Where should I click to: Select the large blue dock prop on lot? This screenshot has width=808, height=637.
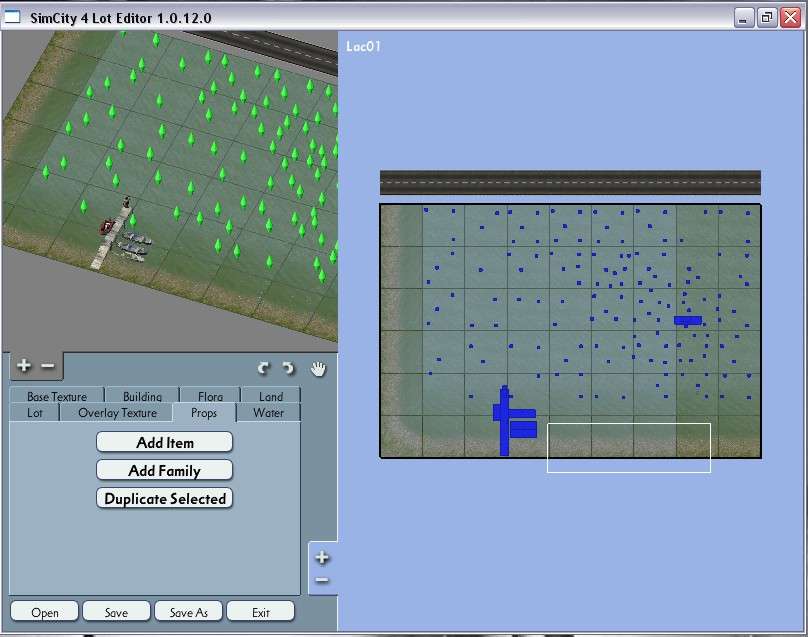505,420
